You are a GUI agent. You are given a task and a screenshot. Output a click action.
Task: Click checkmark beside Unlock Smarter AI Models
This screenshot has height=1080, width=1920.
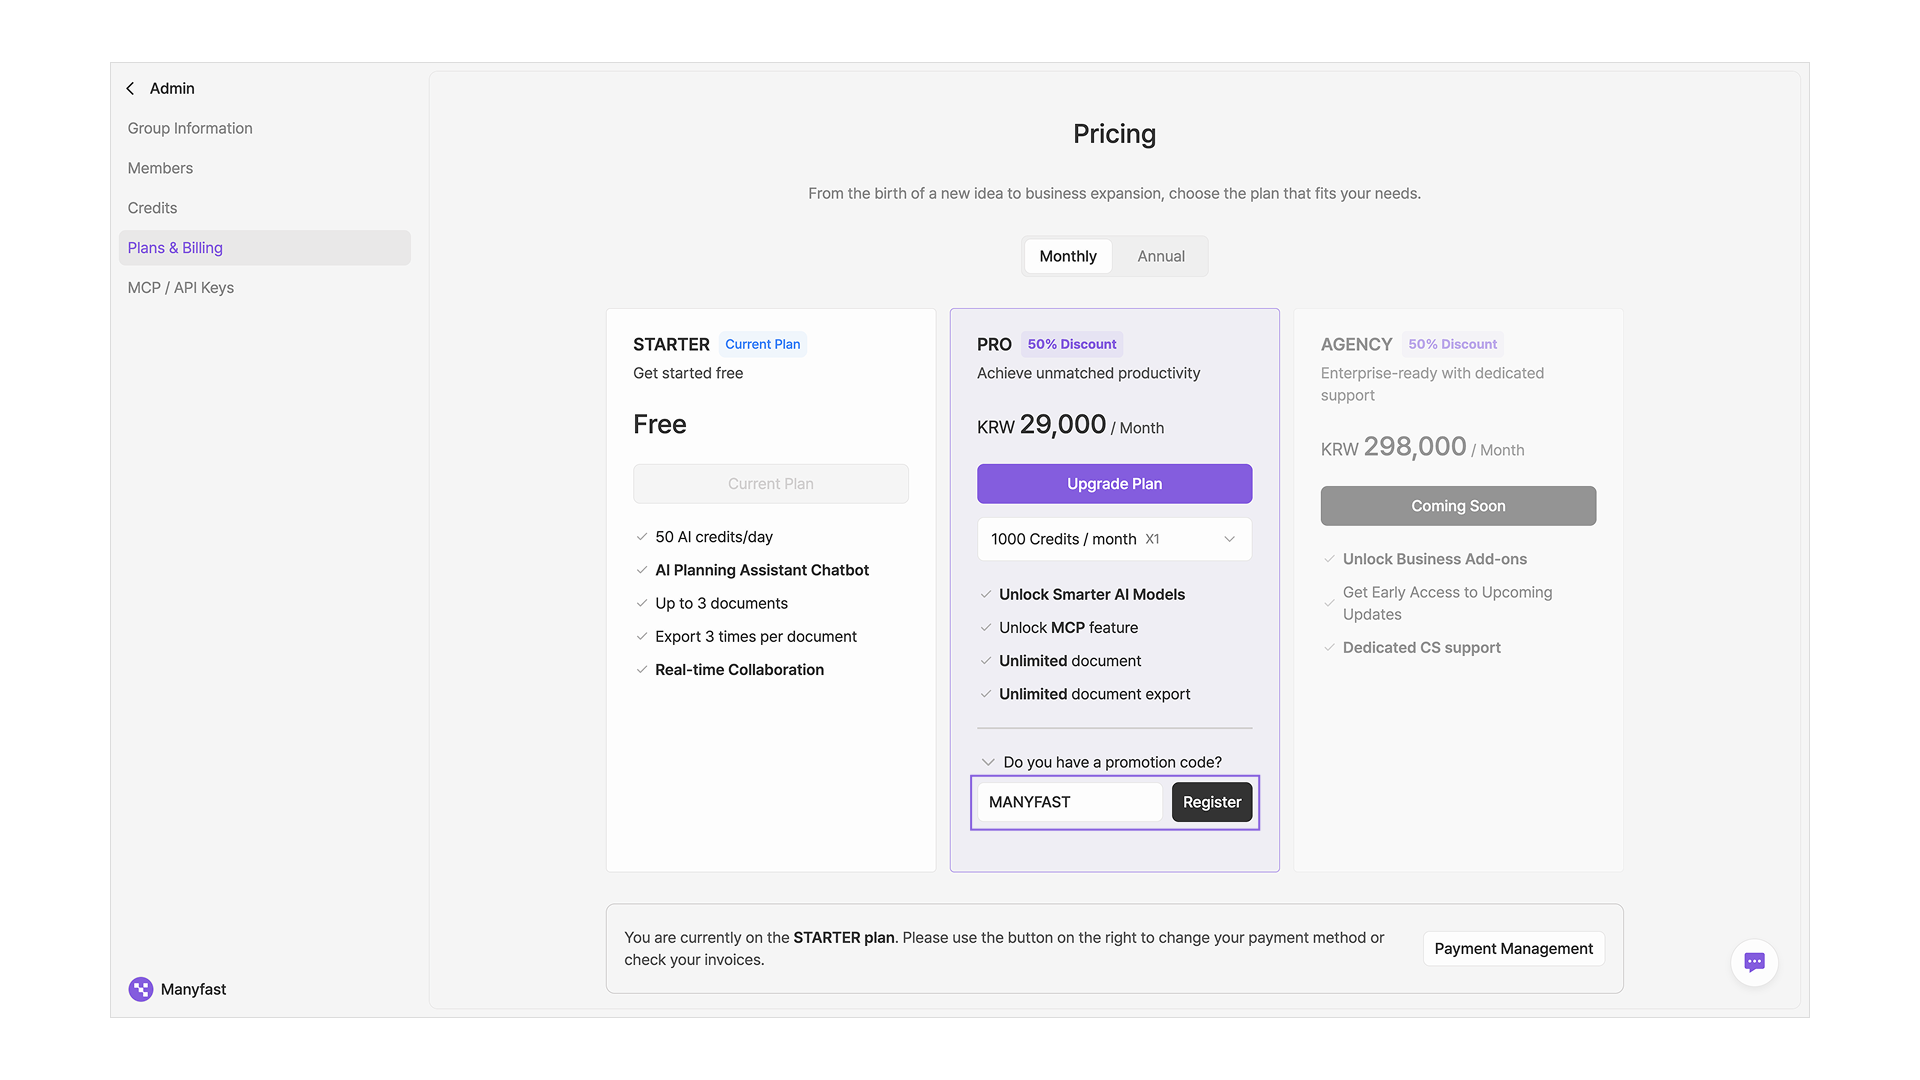[986, 595]
